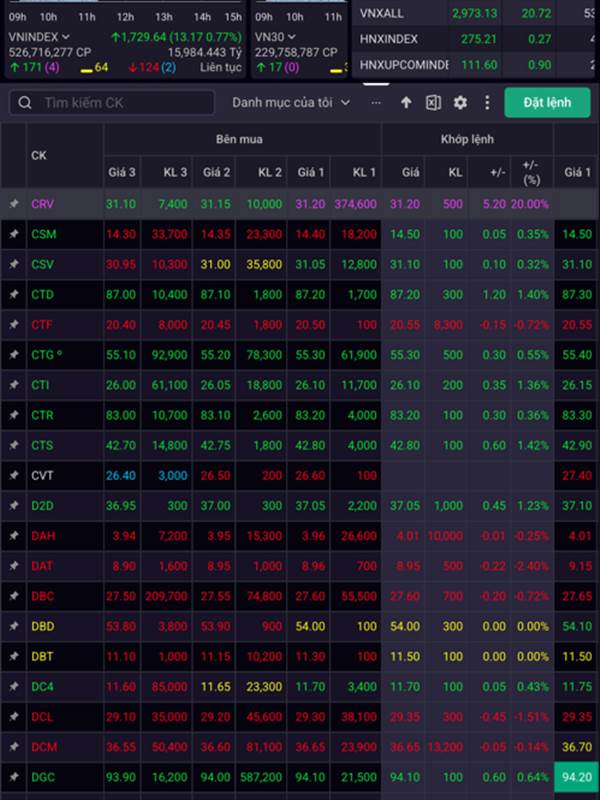Click the 587,200 KL 2 volume for DGC

[x=261, y=777]
